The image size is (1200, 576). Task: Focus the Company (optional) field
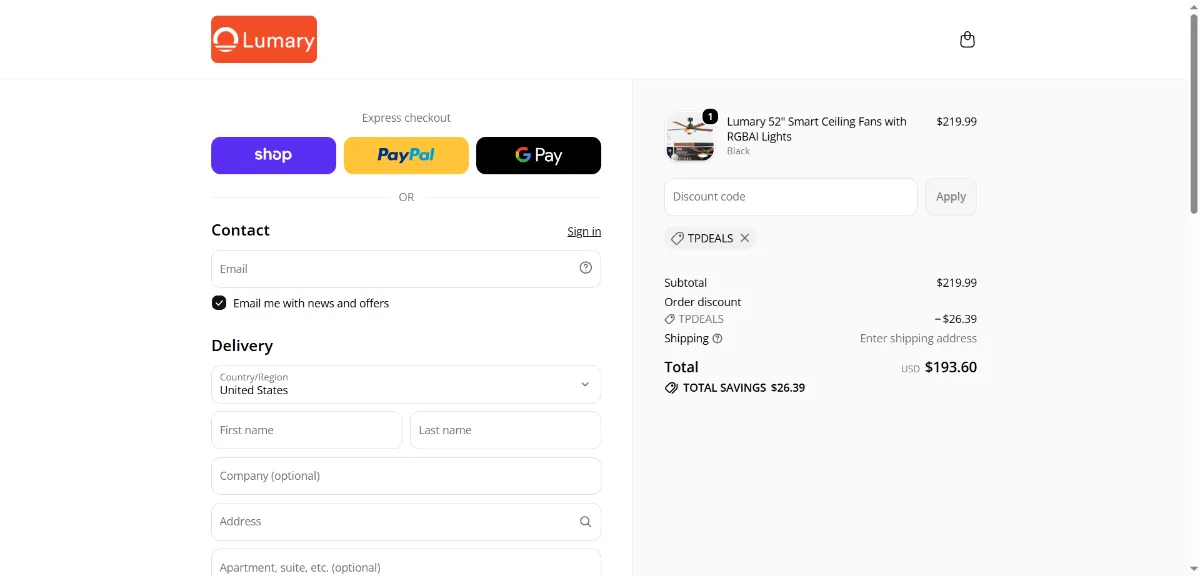click(x=406, y=476)
